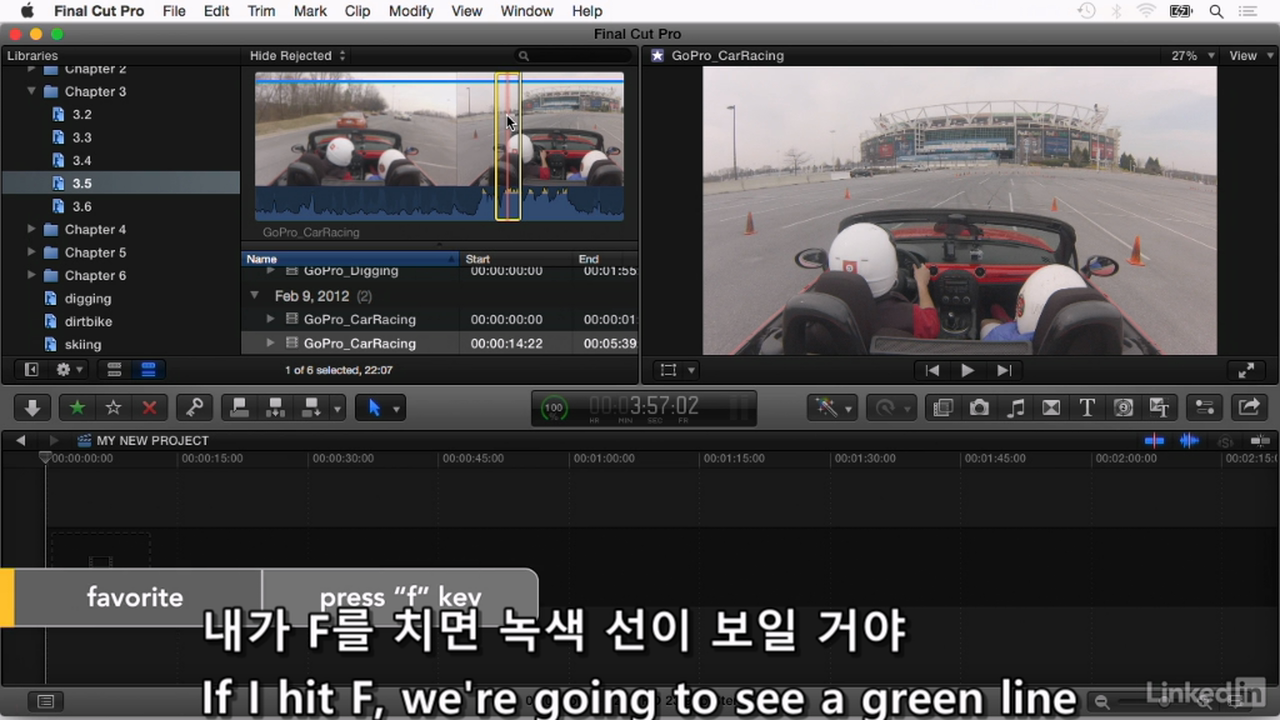Expand the Chapter 6 folder
Image resolution: width=1280 pixels, height=720 pixels.
point(32,275)
